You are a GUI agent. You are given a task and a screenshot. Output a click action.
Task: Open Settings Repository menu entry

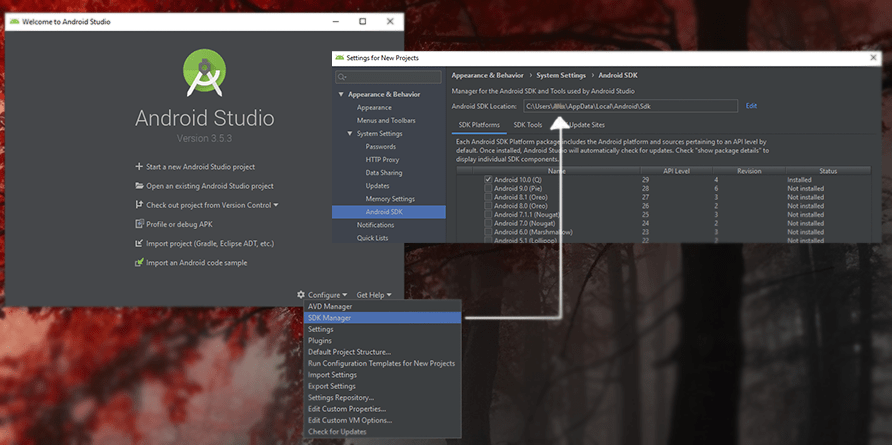[382, 398]
